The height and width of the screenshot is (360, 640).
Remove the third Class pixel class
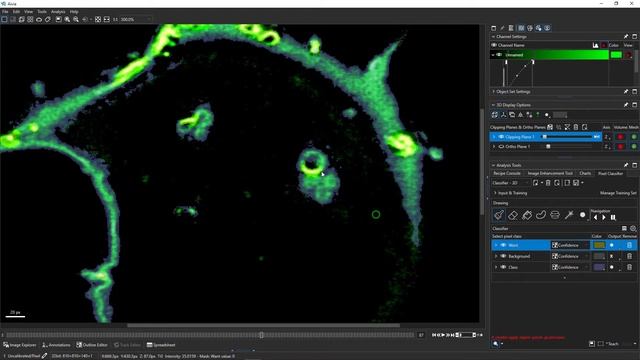click(629, 267)
